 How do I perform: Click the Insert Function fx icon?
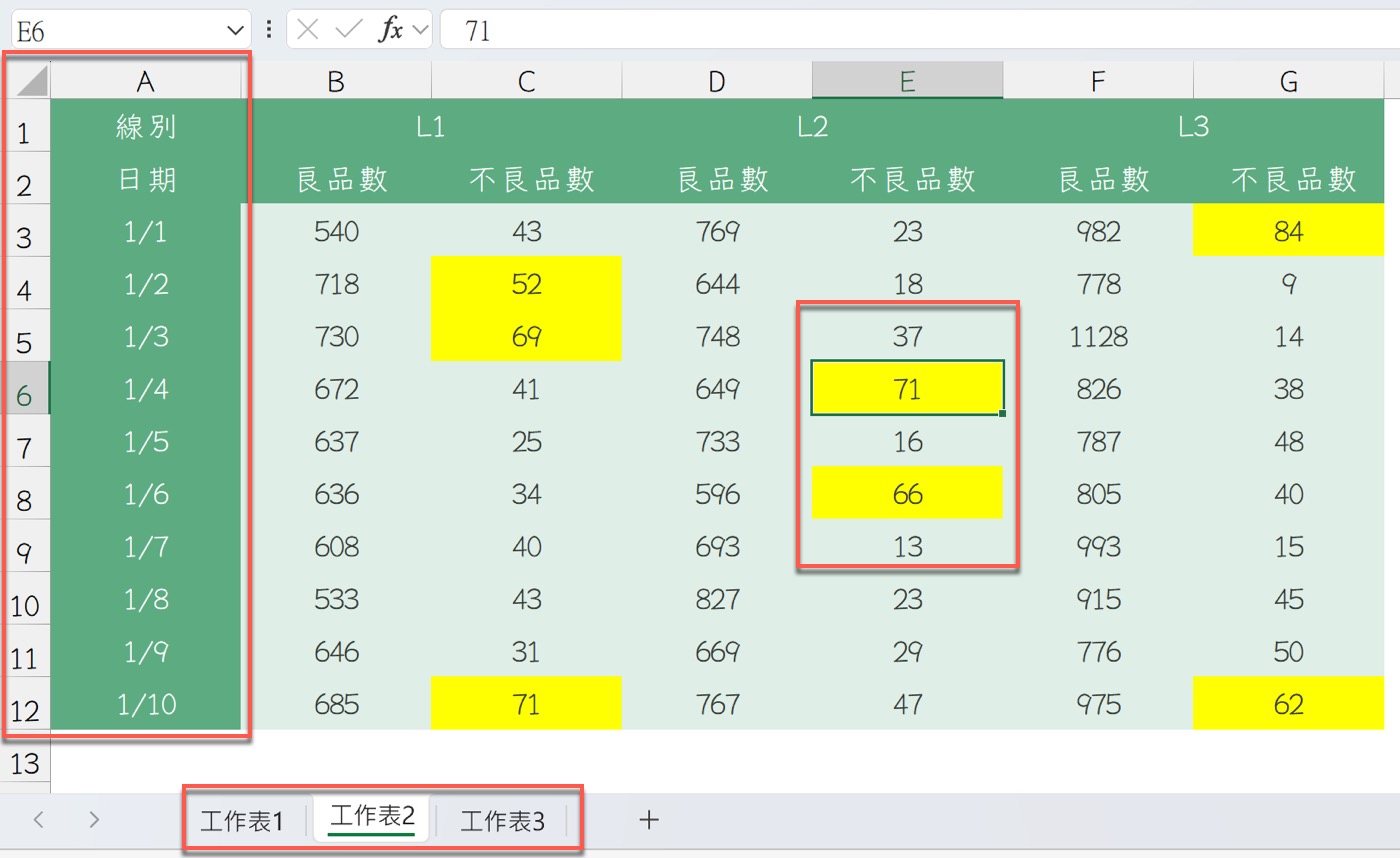point(390,30)
